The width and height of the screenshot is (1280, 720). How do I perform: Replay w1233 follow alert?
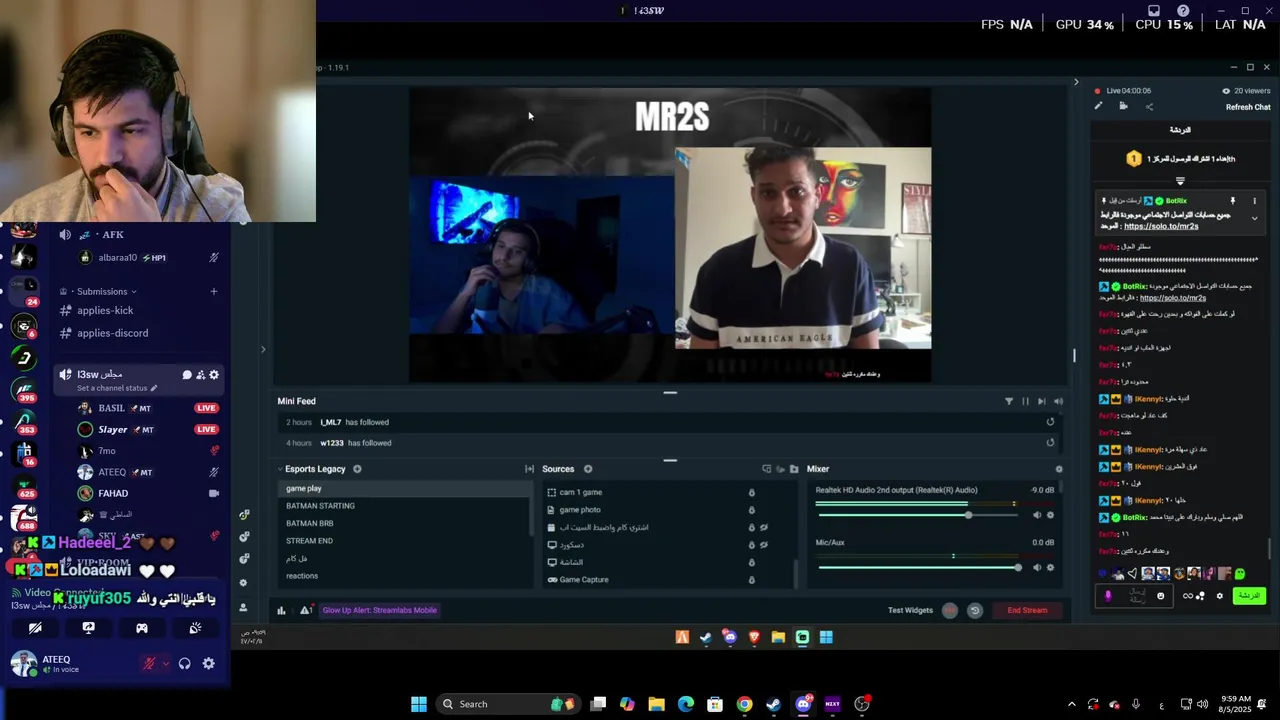[x=1050, y=443]
